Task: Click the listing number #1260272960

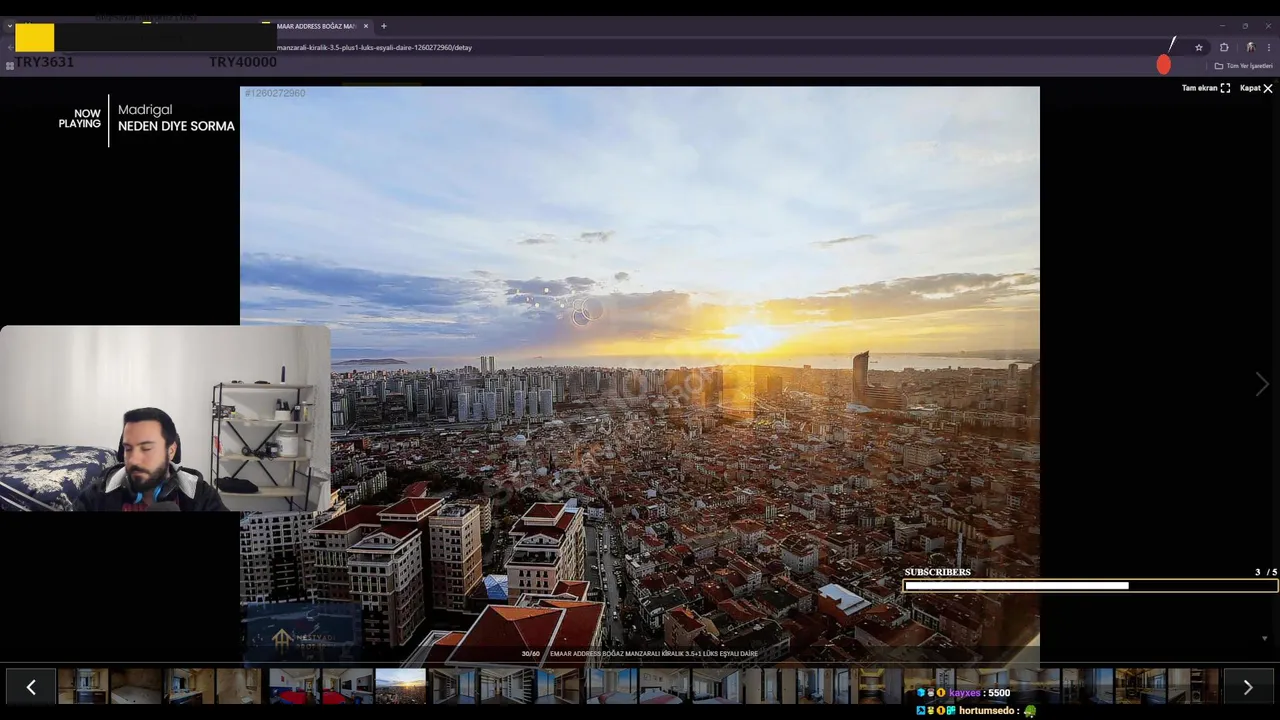Action: 275,93
